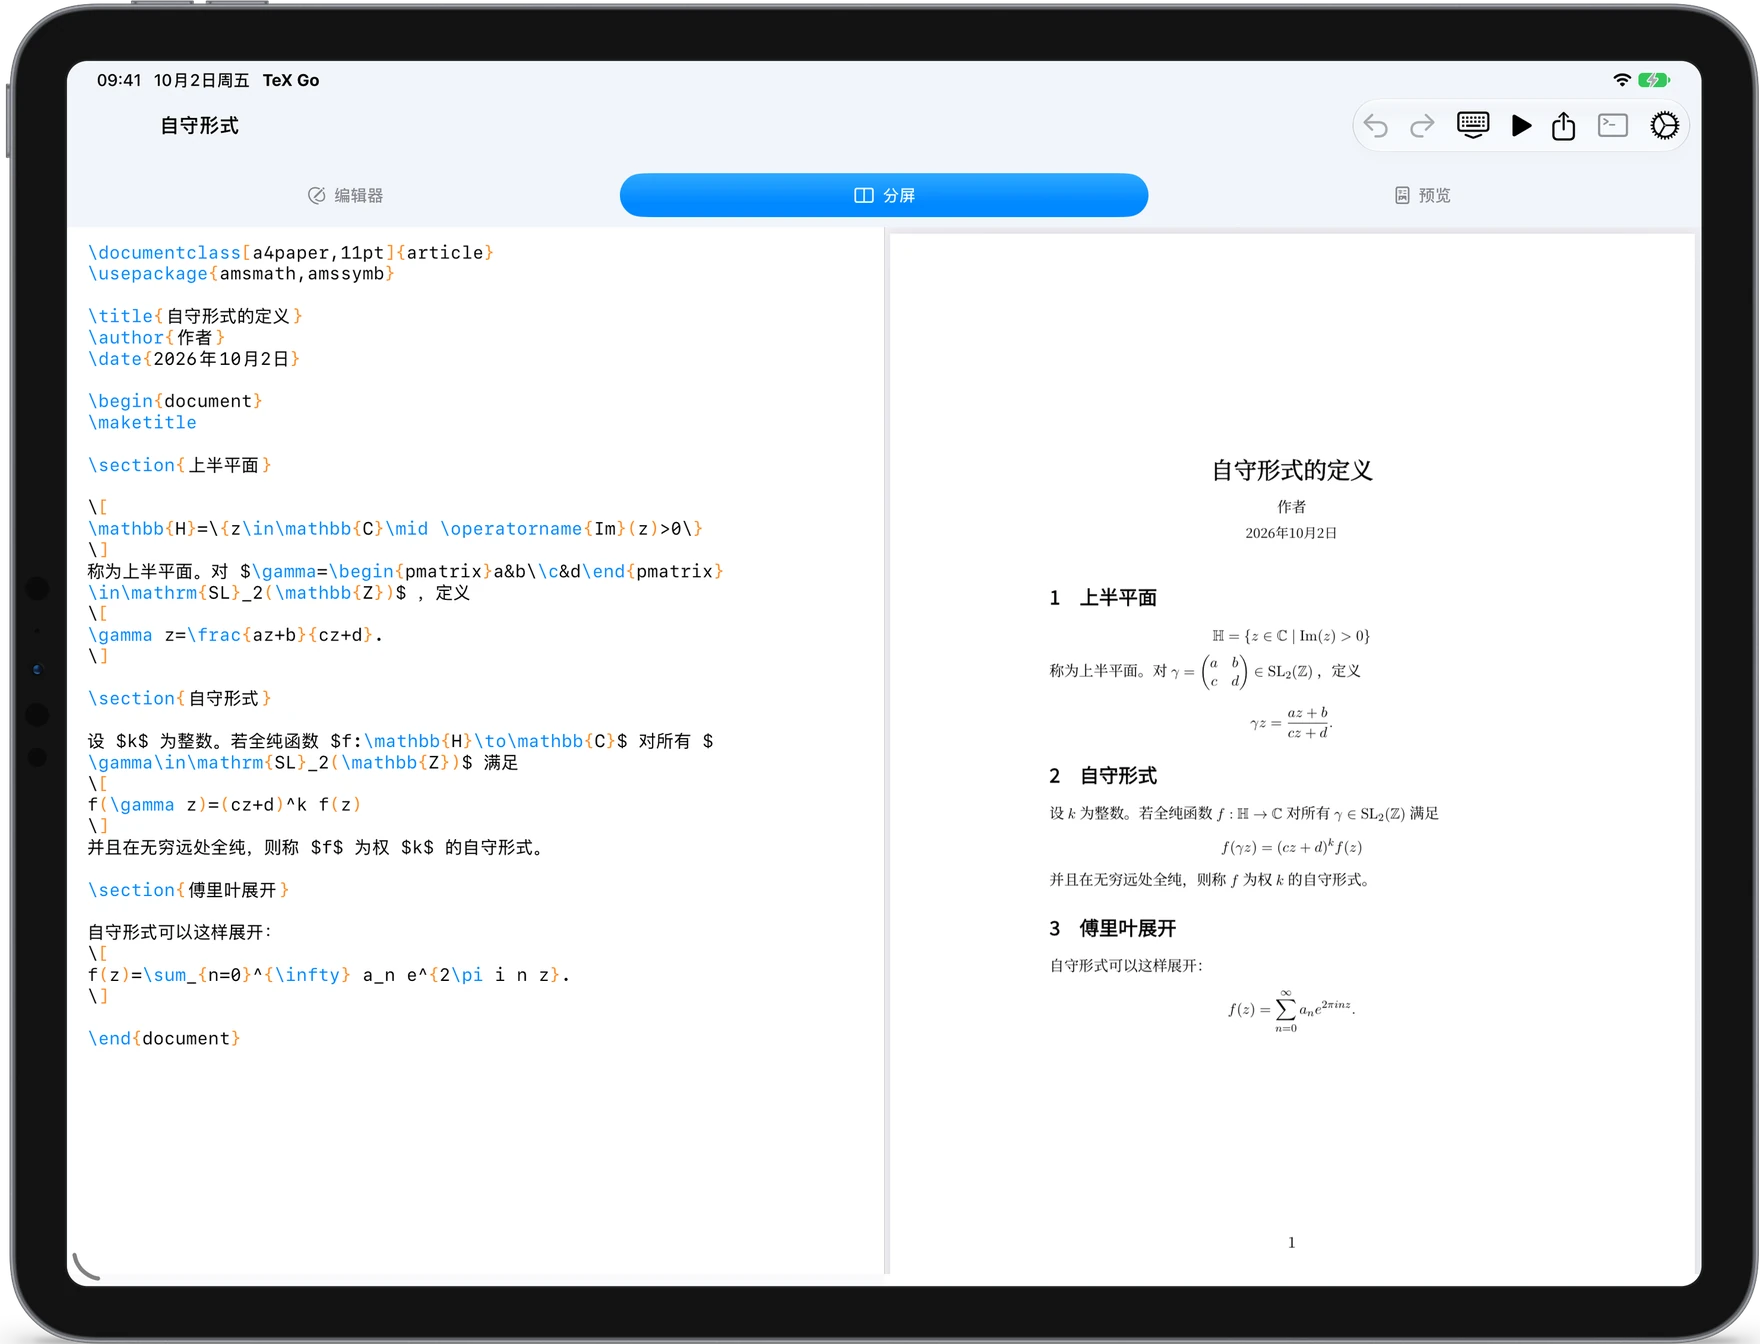Image resolution: width=1760 pixels, height=1344 pixels.
Task: Compile the document with the play button
Action: pyautogui.click(x=1521, y=125)
